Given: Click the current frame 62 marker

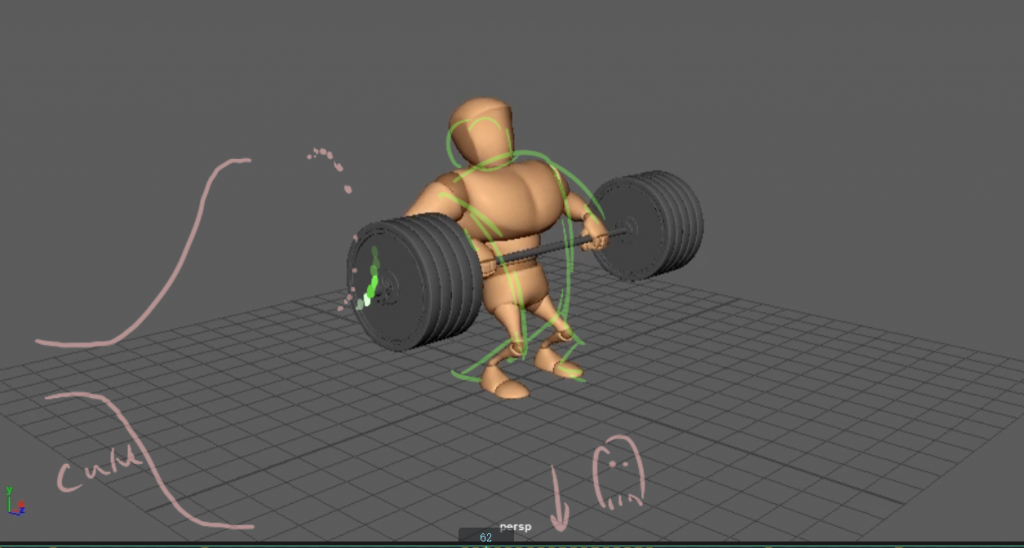Looking at the screenshot, I should 486,538.
